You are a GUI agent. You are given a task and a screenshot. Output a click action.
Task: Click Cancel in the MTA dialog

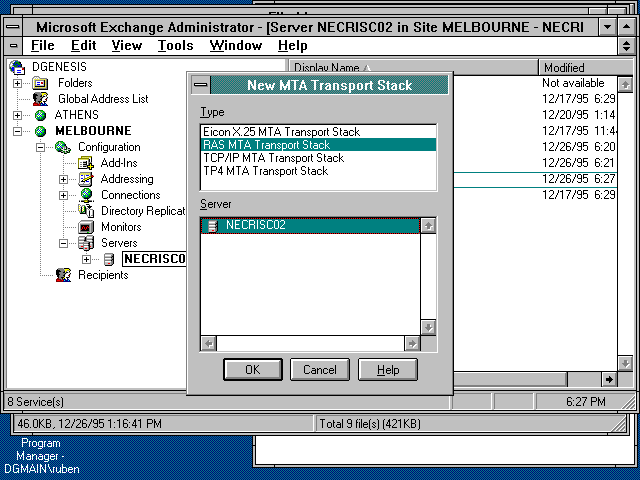(320, 369)
